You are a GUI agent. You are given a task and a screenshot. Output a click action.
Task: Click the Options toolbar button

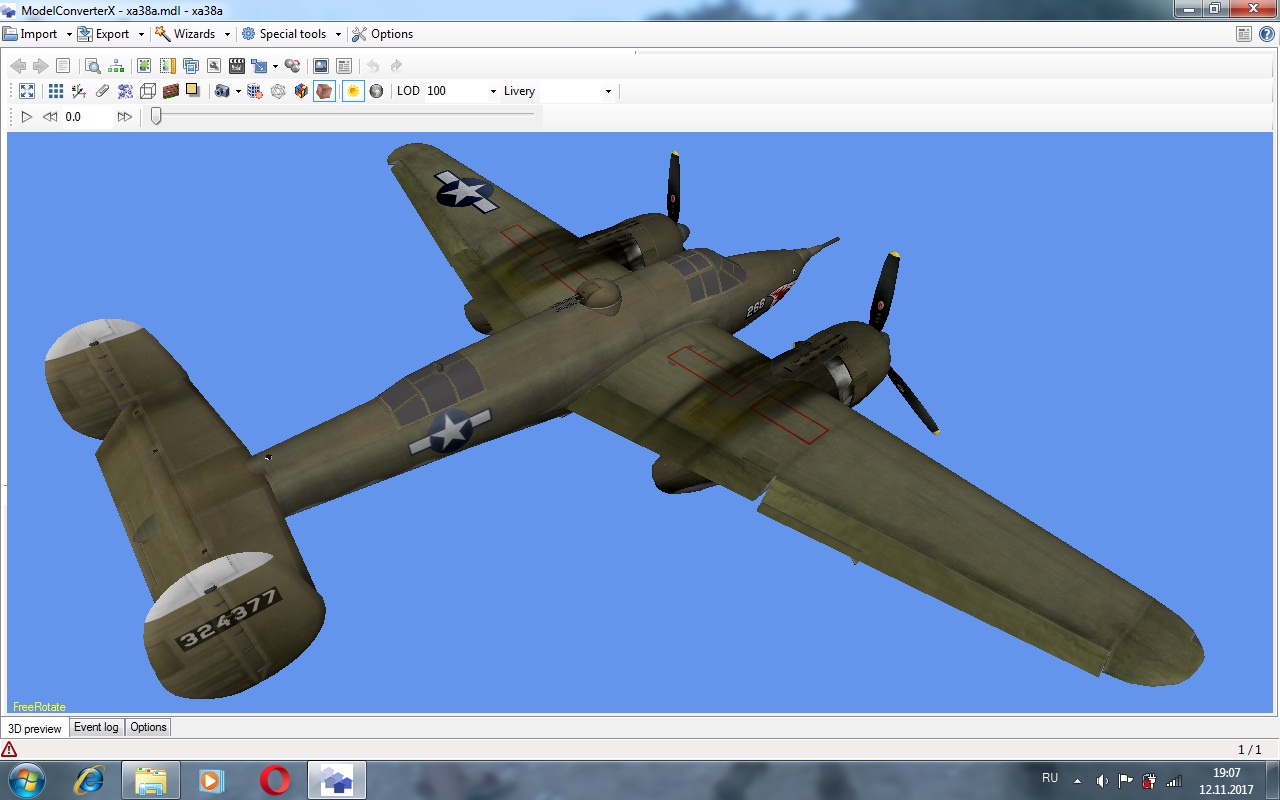coord(382,34)
